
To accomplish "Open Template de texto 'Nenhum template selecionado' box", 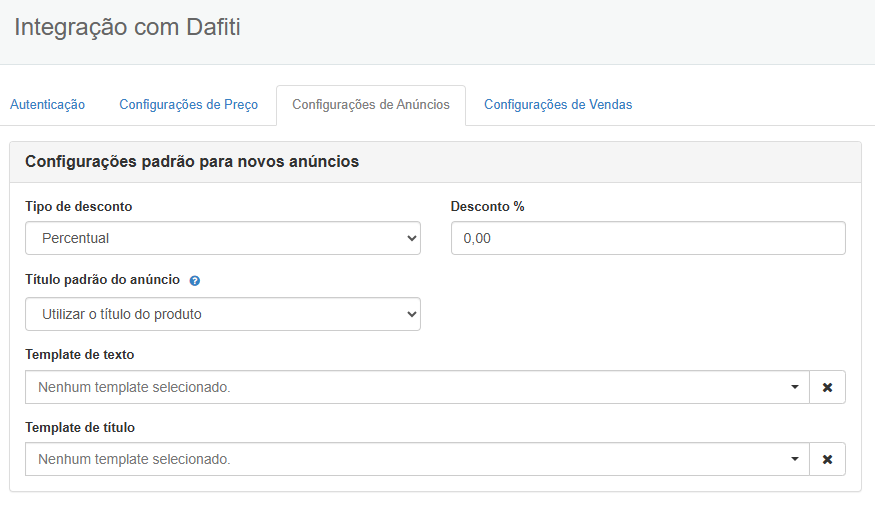I will point(400,387).
